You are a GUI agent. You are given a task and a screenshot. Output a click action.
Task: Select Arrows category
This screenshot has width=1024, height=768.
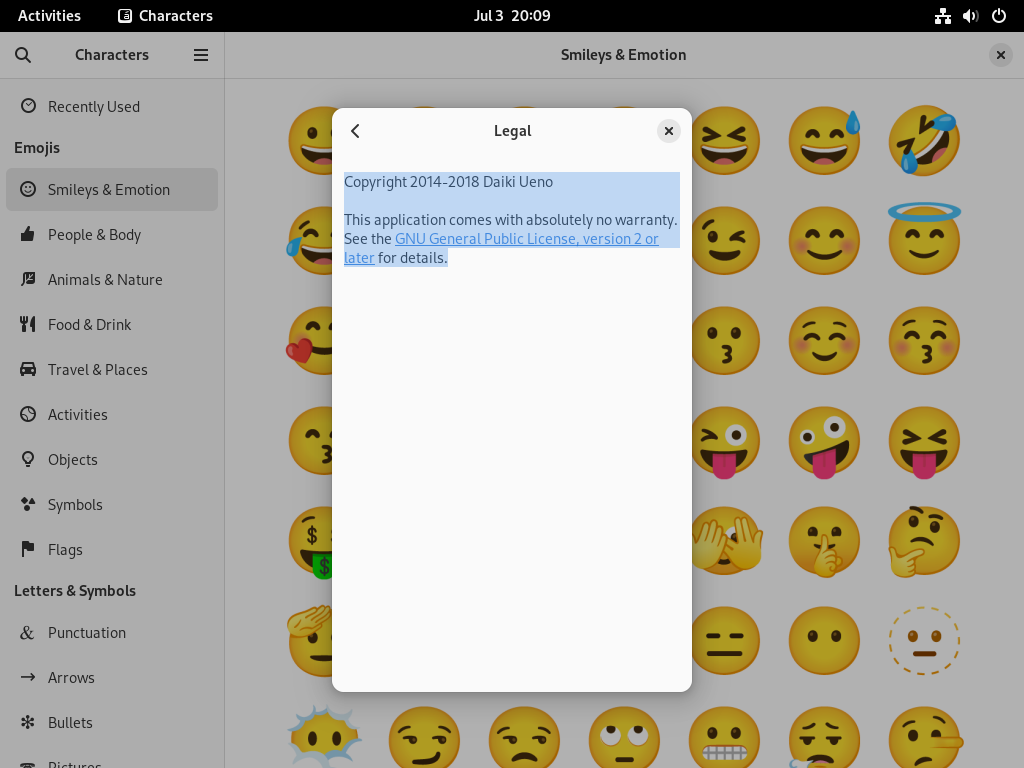coord(112,678)
